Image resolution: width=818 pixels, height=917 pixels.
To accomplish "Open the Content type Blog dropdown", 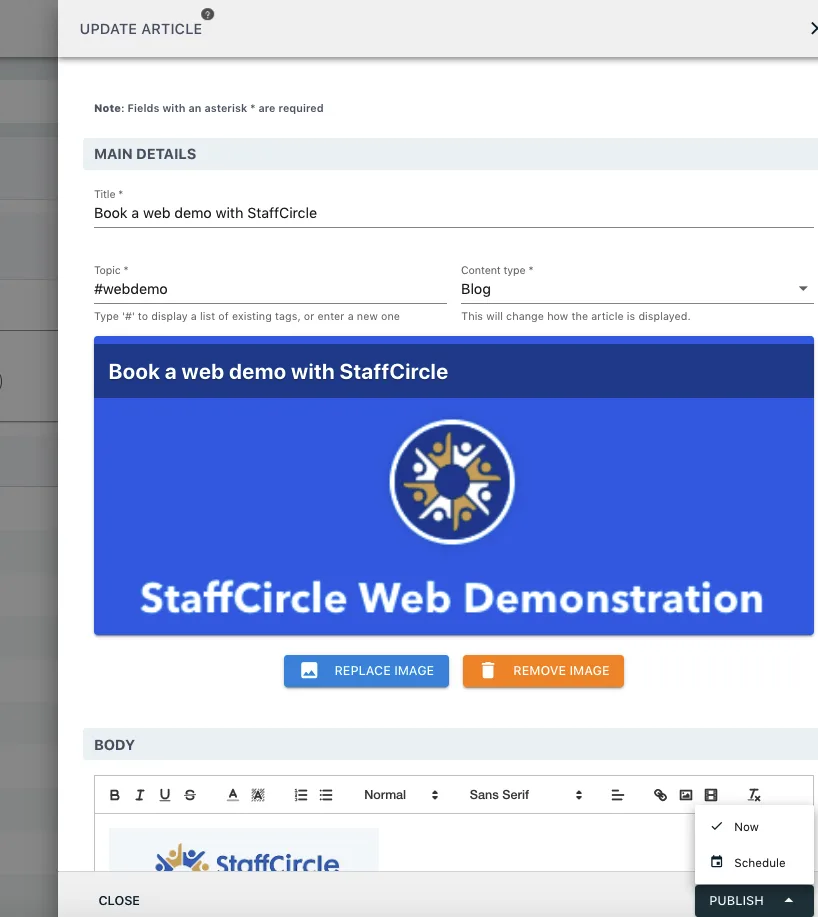I will (x=637, y=289).
